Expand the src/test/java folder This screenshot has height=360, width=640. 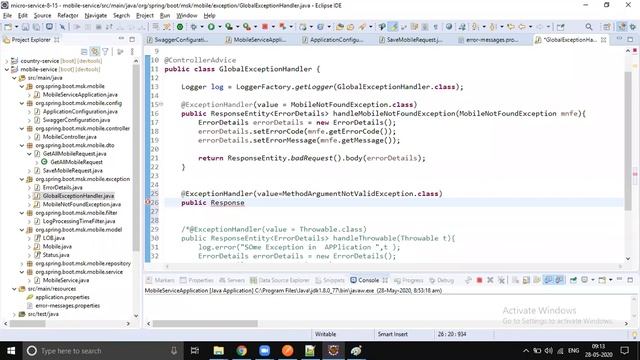(14, 314)
